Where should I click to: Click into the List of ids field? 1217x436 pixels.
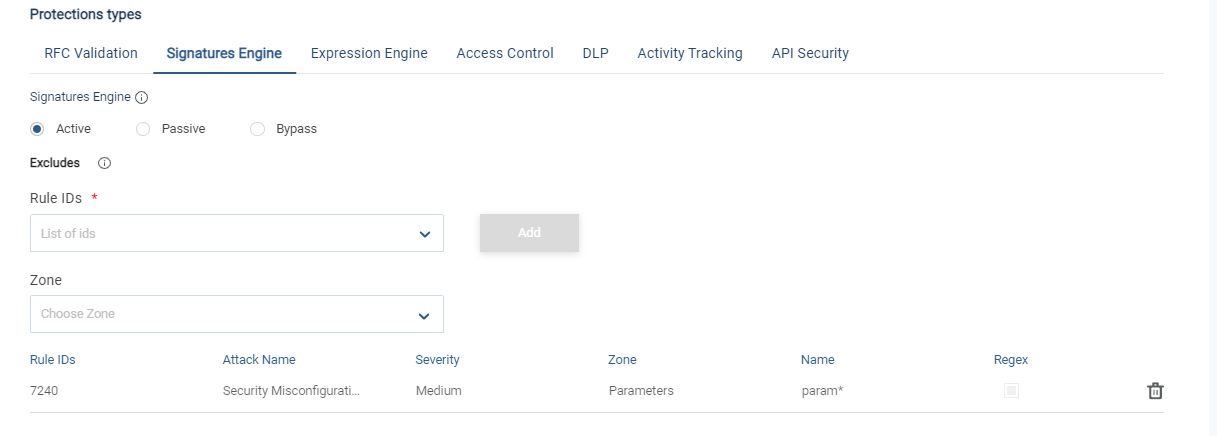click(x=220, y=234)
